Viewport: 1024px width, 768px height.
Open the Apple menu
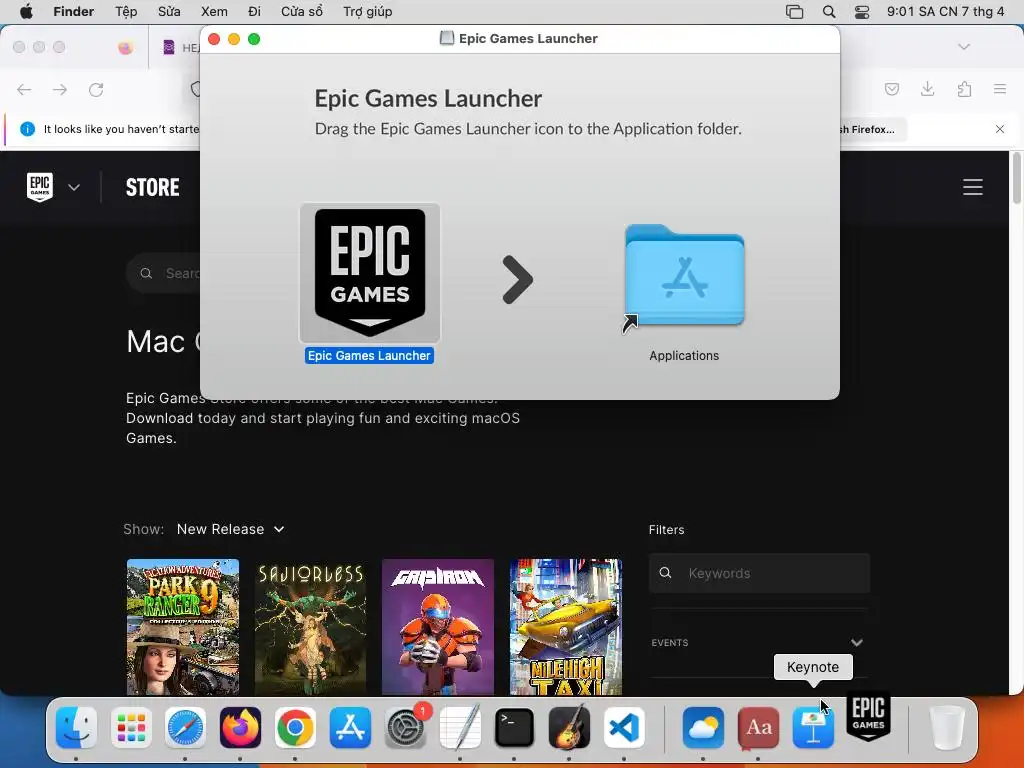[x=26, y=12]
